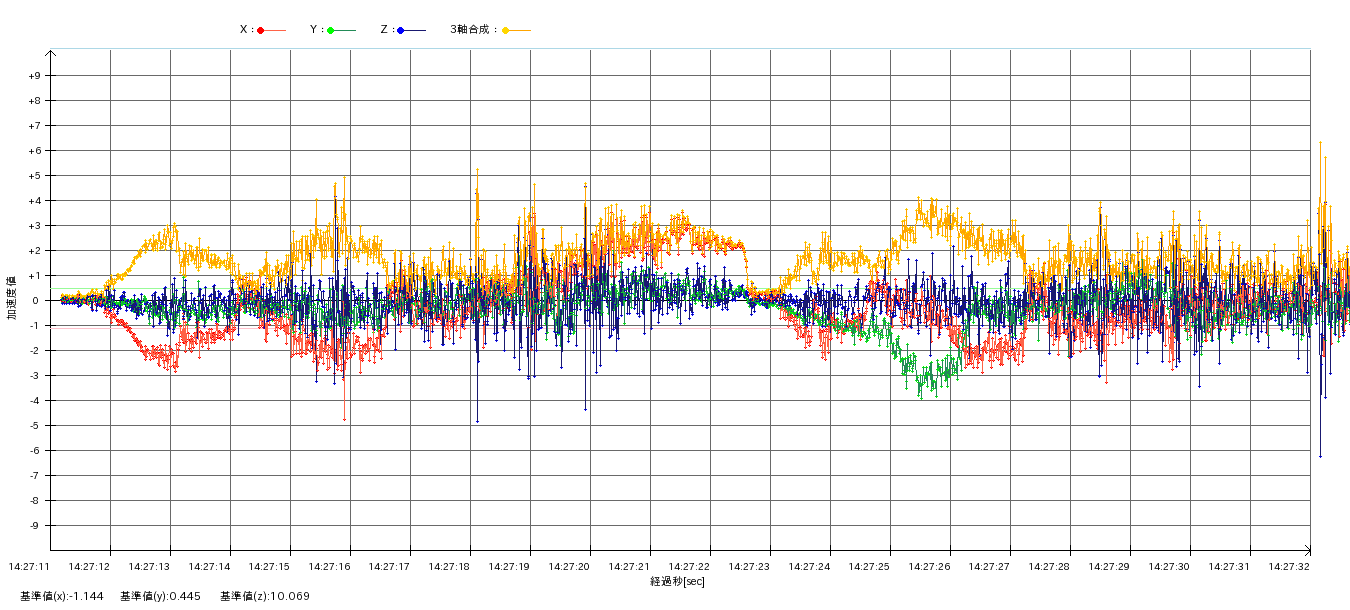
Task: Pick the 14:27:26 time axis label
Action: 929,566
